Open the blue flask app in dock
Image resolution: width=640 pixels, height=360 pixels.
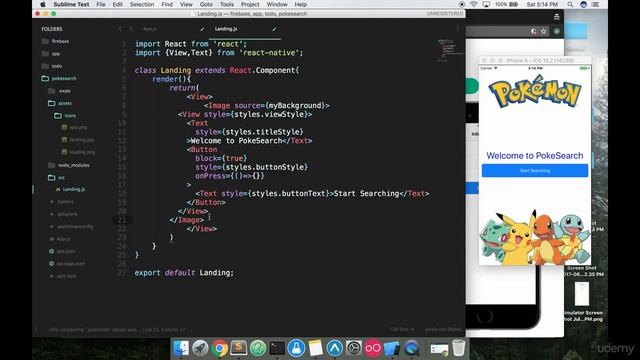click(296, 348)
